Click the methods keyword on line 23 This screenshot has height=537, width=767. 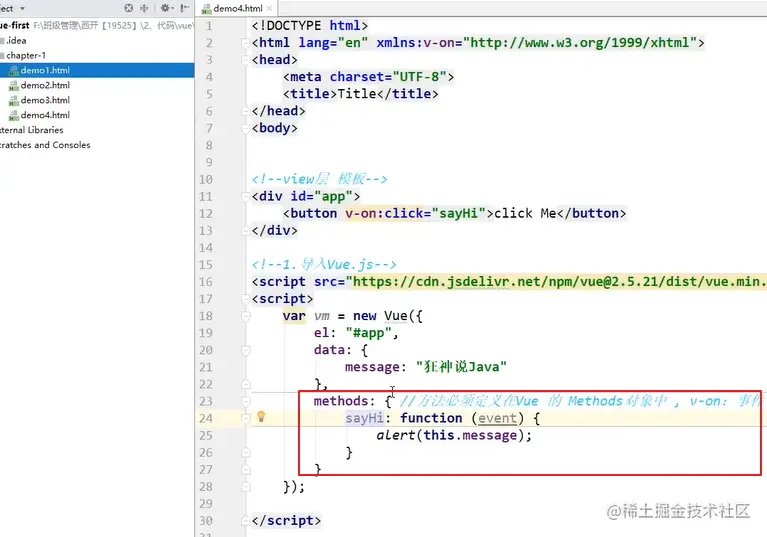tap(341, 402)
